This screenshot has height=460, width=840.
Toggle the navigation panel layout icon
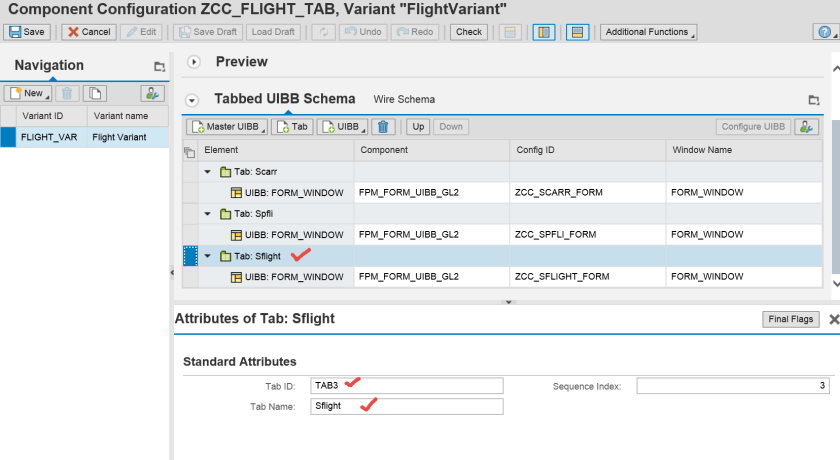point(543,32)
